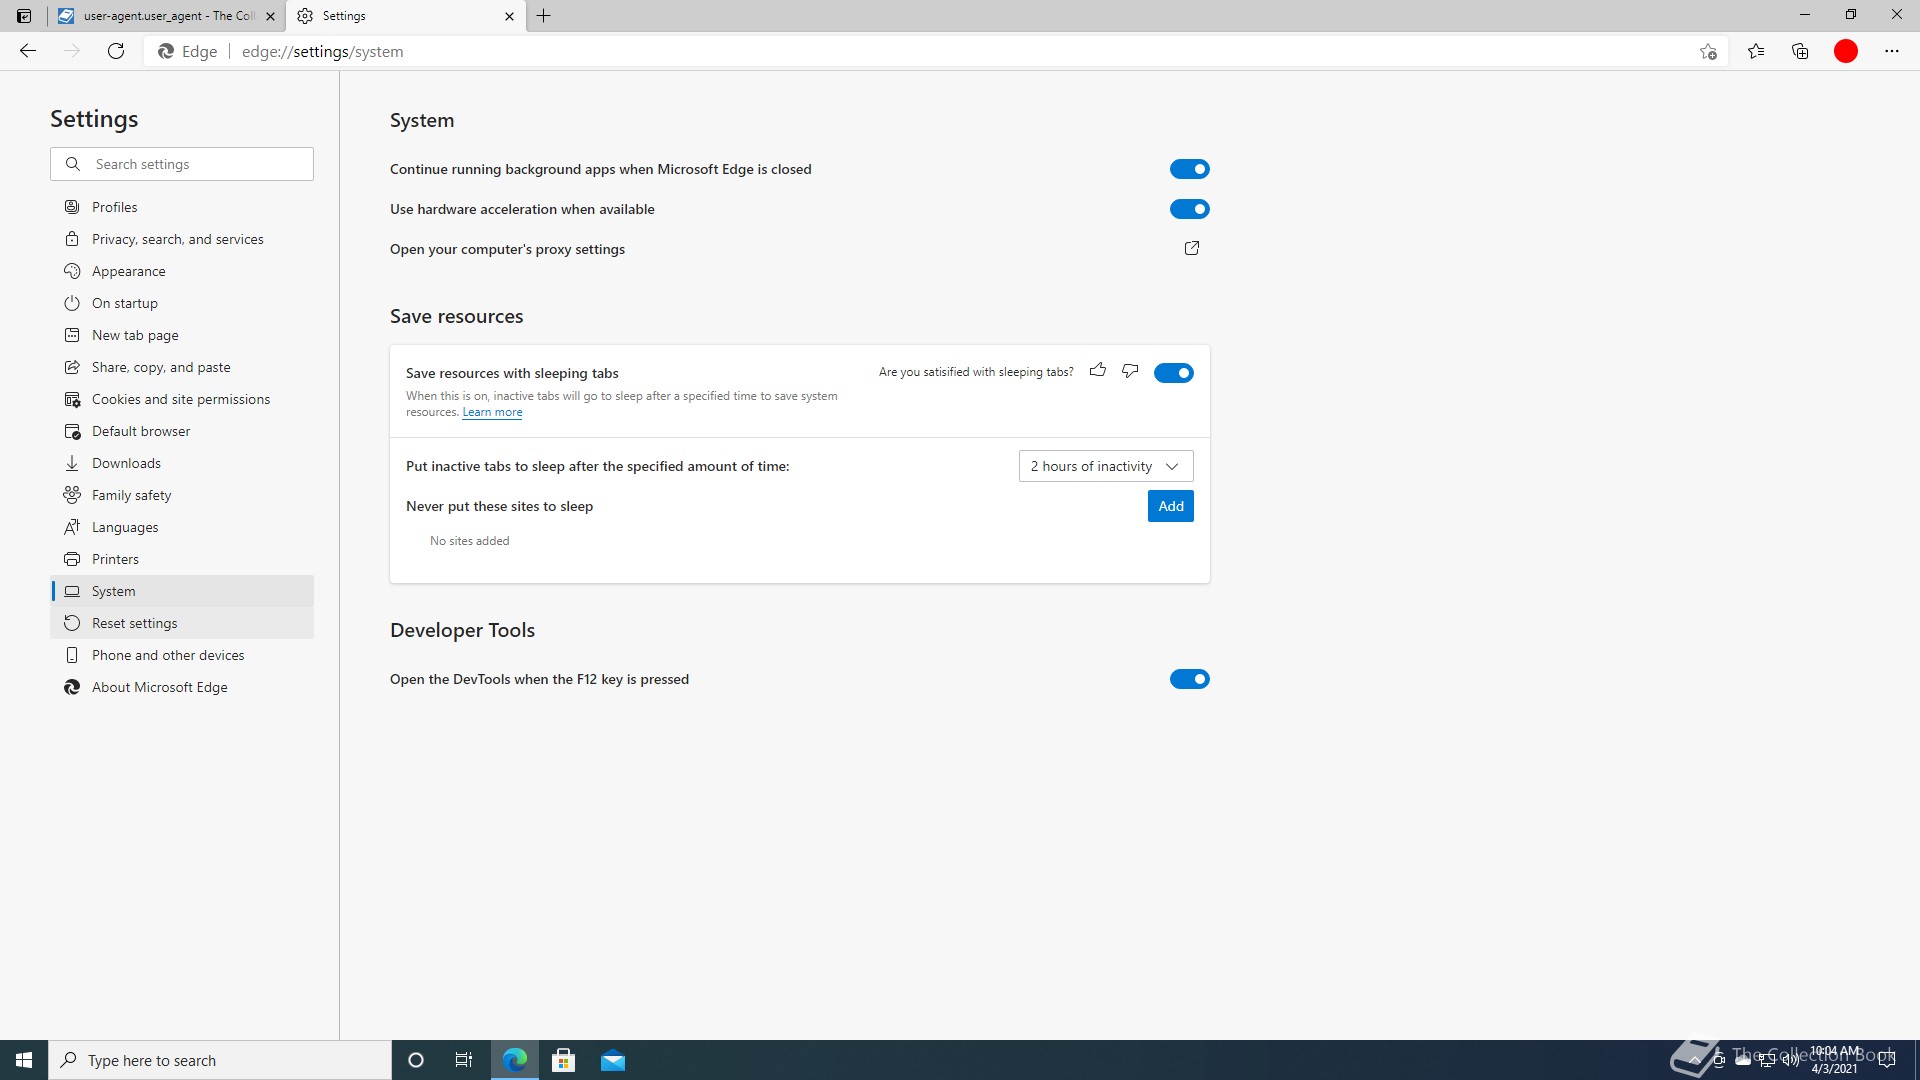Refresh the page with reload icon

tap(116, 52)
